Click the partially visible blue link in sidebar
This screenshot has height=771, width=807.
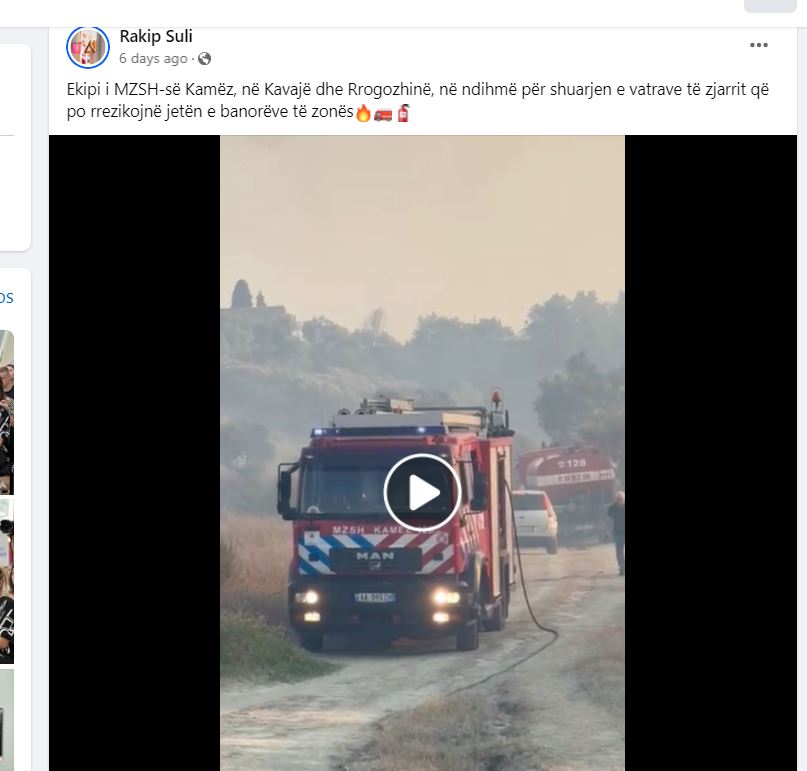7,298
